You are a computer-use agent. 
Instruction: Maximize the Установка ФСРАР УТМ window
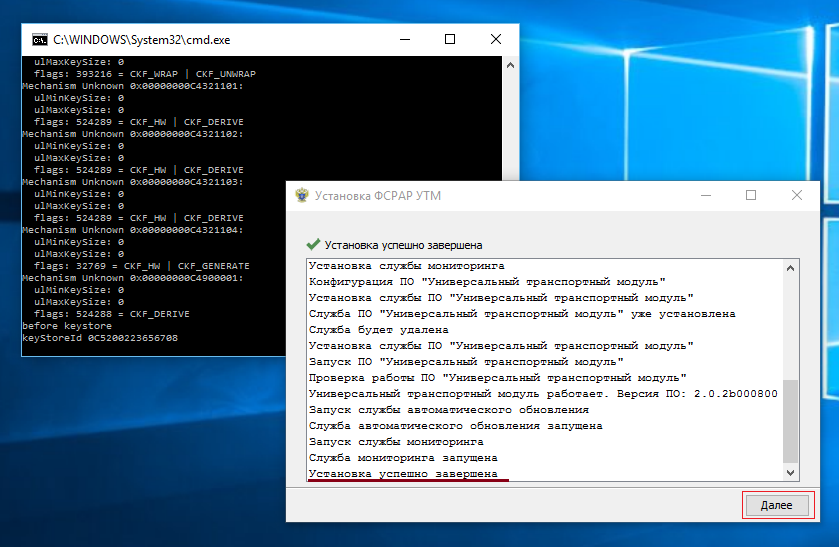[x=751, y=195]
